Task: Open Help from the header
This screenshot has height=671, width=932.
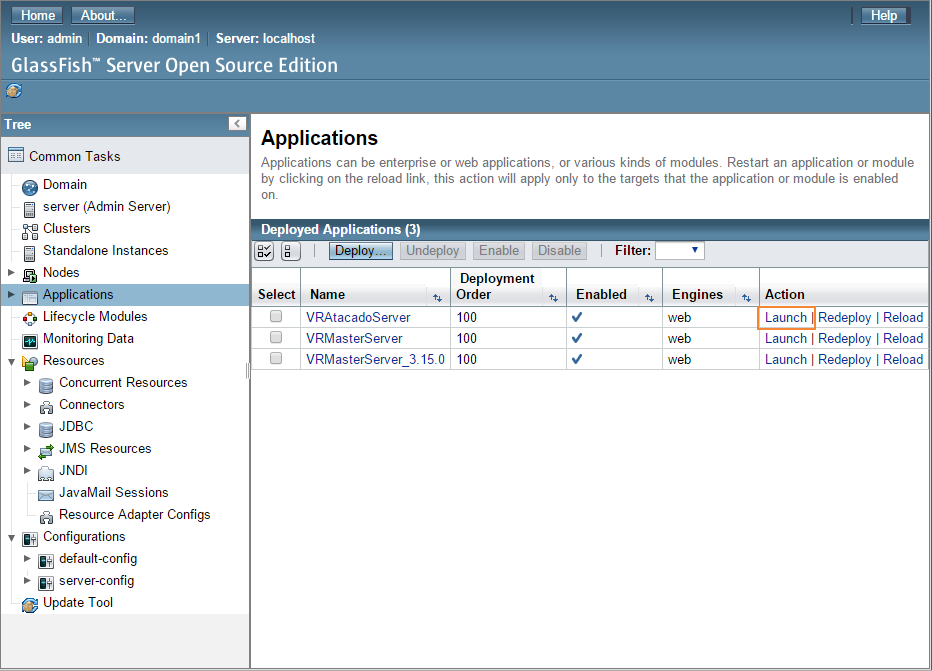Action: click(884, 15)
